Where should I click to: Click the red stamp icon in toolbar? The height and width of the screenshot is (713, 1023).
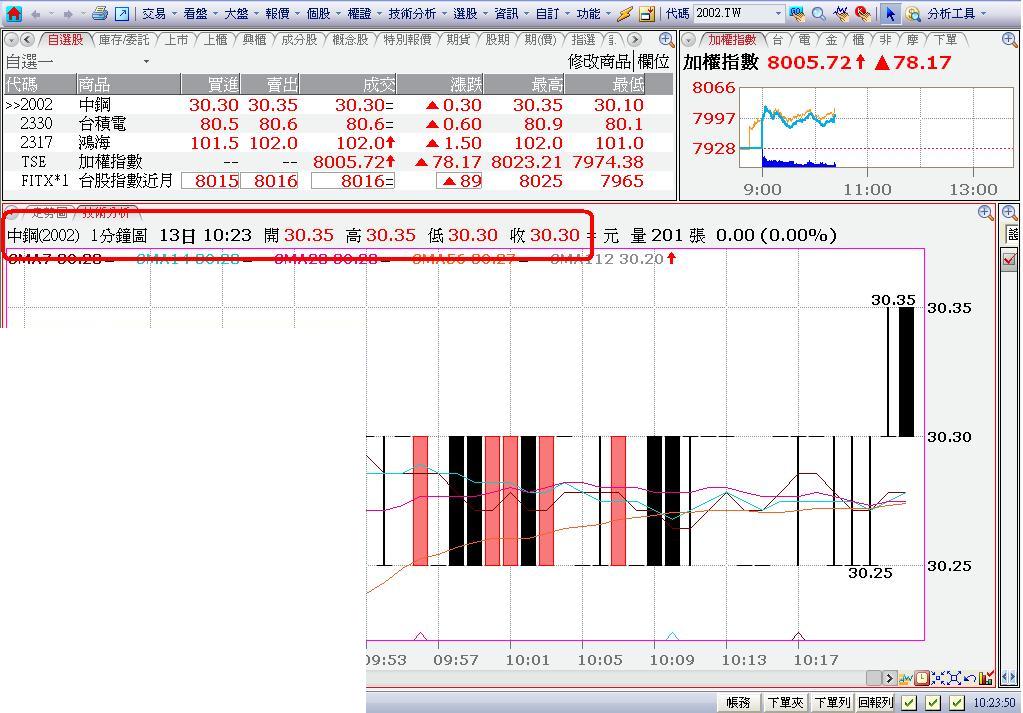[x=863, y=13]
